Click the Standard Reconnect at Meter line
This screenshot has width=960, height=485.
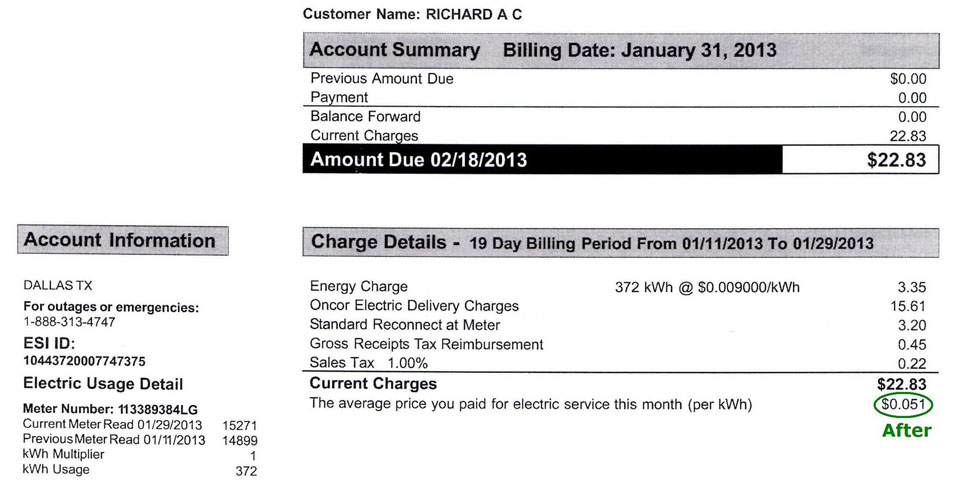[x=618, y=325]
